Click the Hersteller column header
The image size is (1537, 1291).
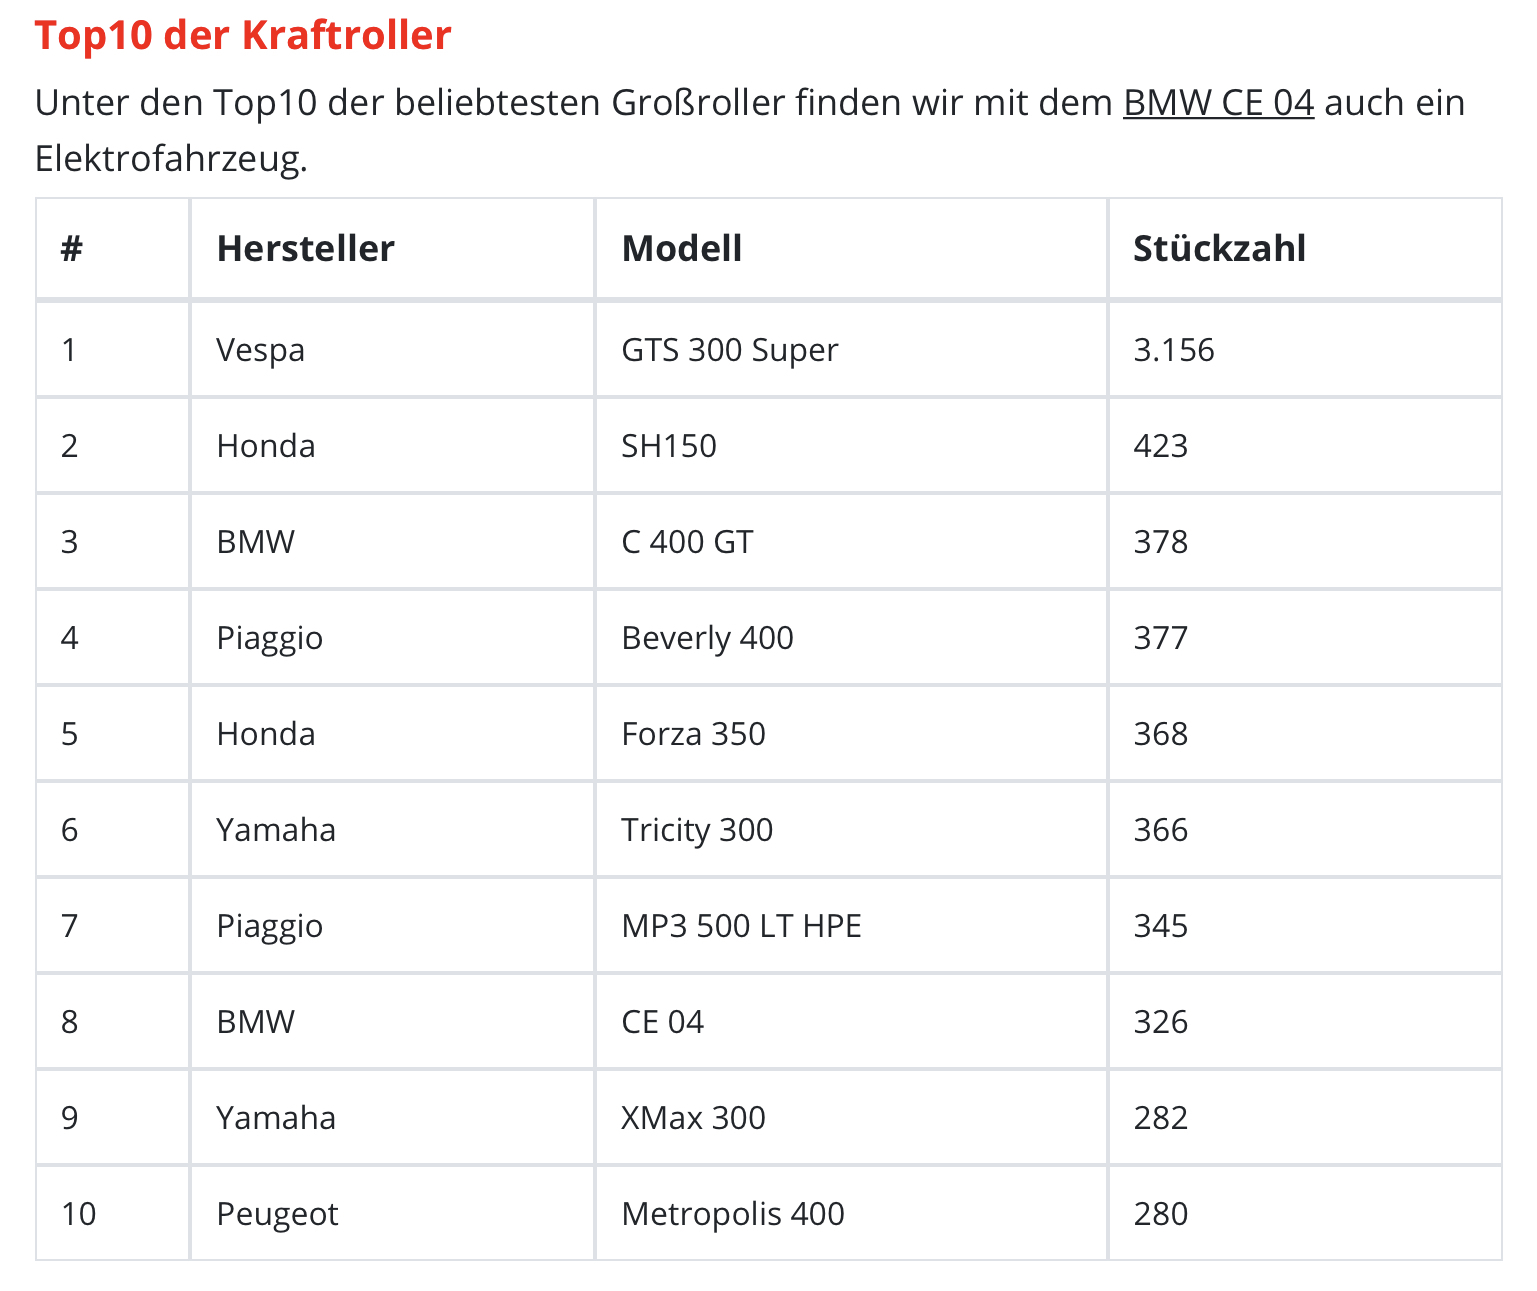[305, 248]
